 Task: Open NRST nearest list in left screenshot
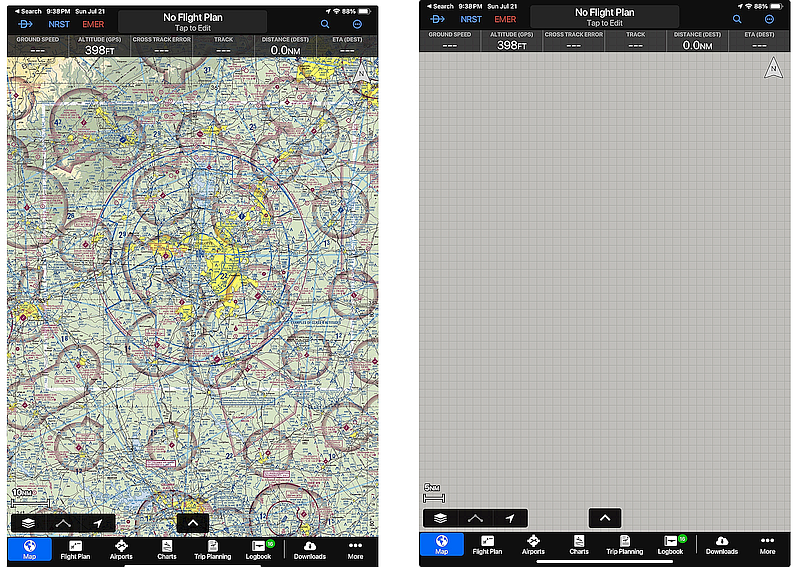coord(59,24)
